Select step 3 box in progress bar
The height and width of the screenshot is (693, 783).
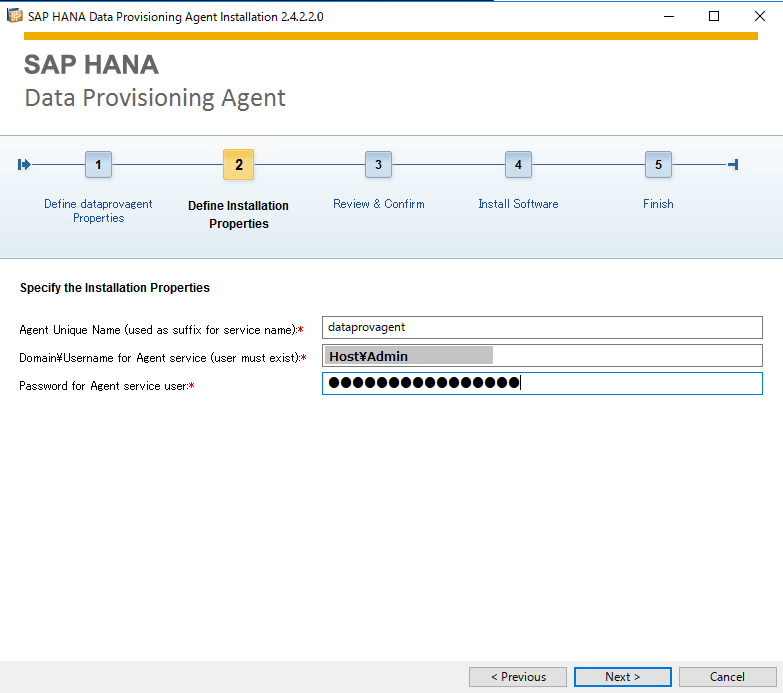379,164
